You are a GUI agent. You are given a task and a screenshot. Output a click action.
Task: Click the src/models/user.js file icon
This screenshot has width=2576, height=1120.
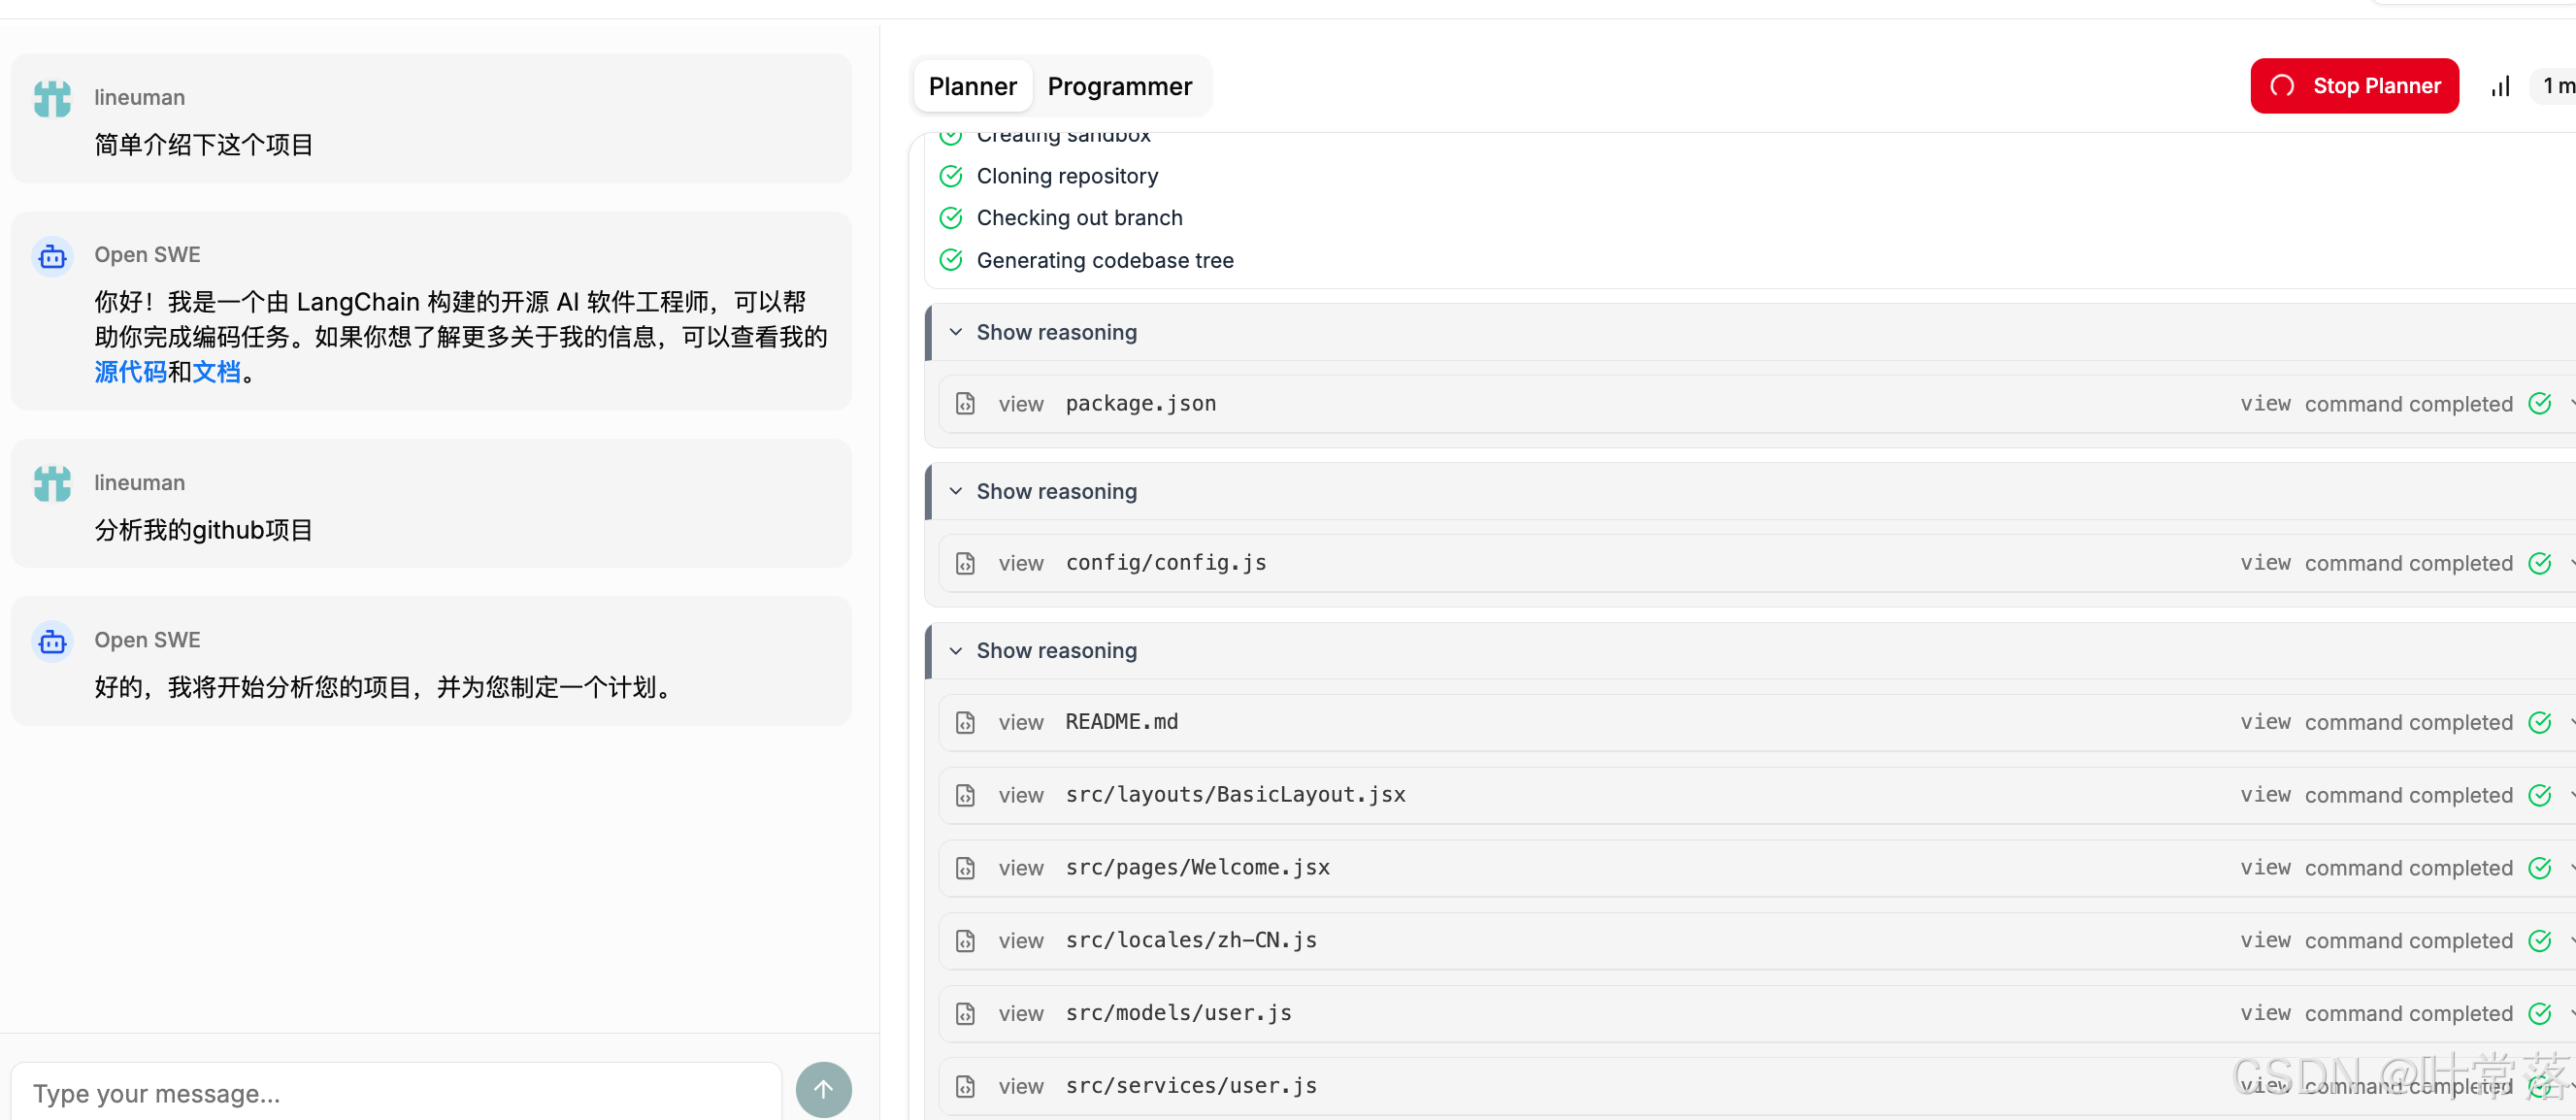tap(965, 1013)
